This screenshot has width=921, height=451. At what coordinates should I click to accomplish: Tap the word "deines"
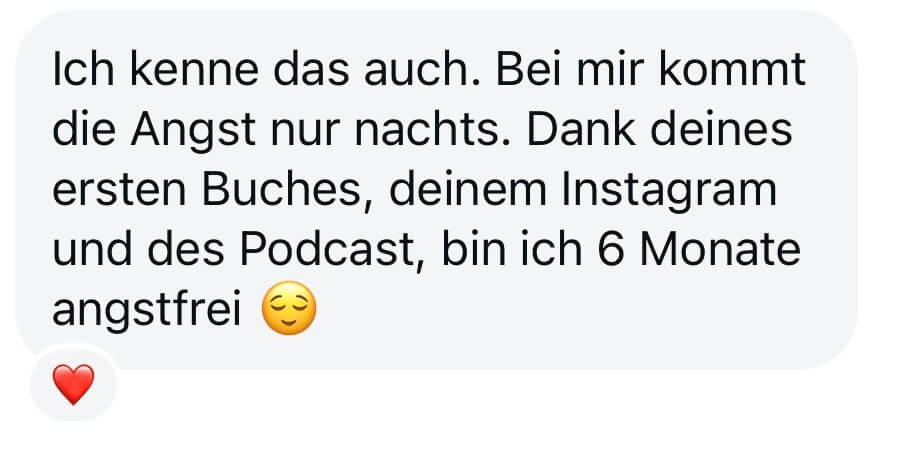tap(722, 129)
